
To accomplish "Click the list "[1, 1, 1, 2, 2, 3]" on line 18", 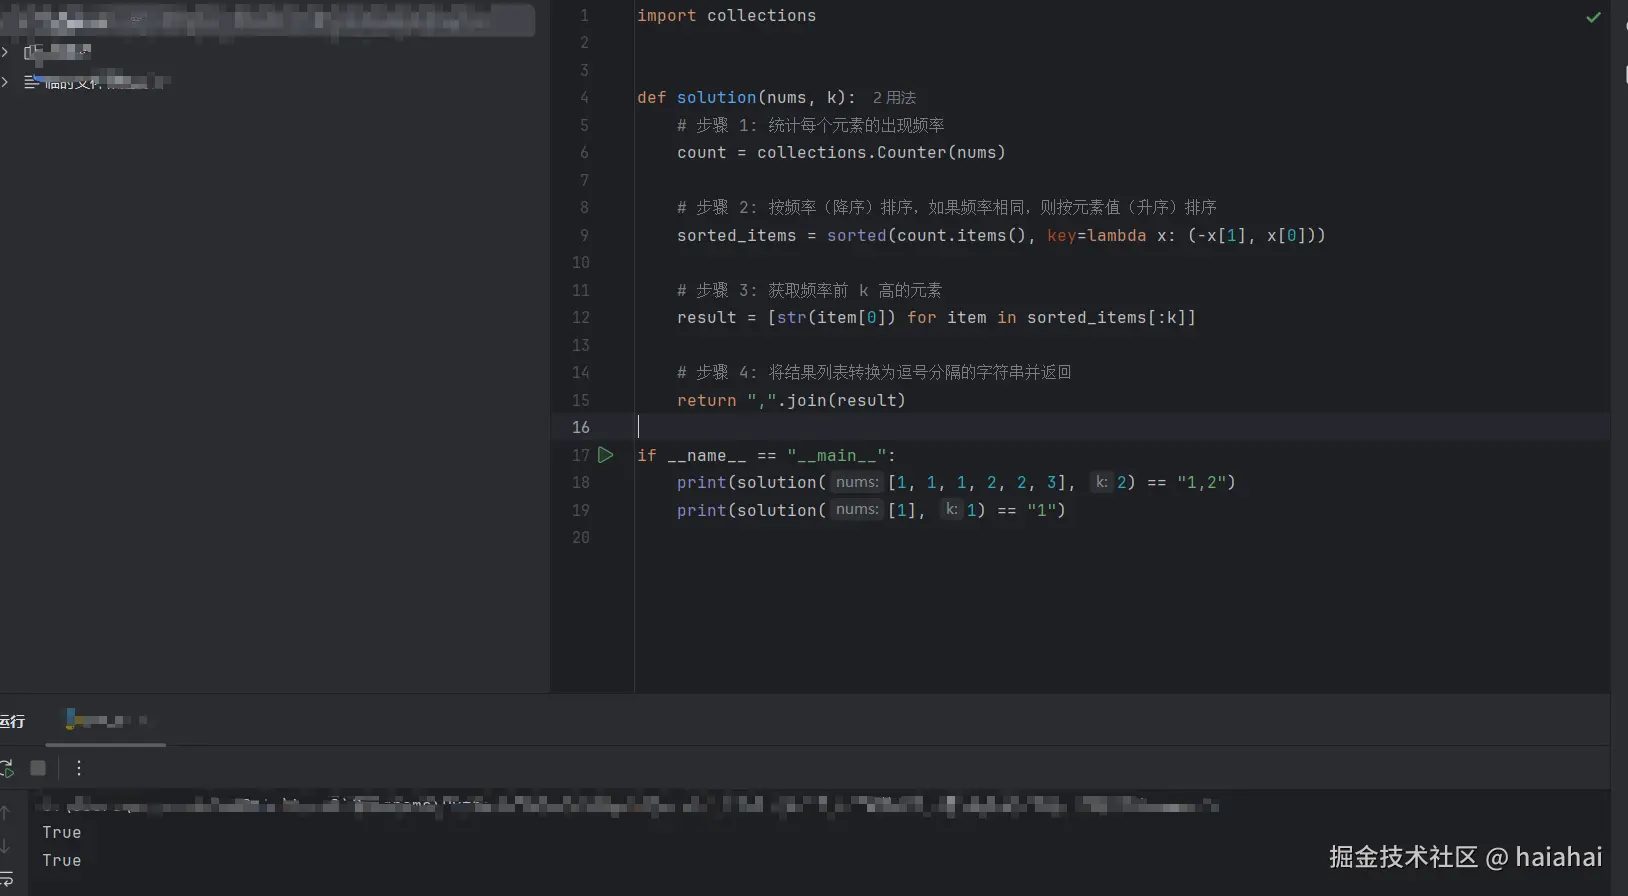I will [976, 482].
